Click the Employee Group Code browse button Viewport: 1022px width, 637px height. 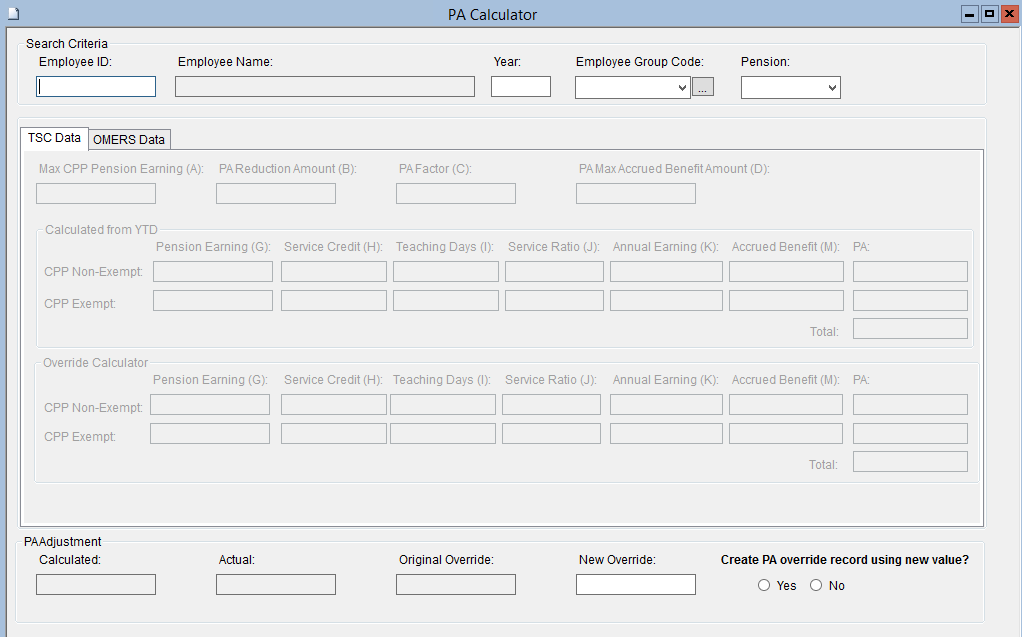[x=703, y=88]
